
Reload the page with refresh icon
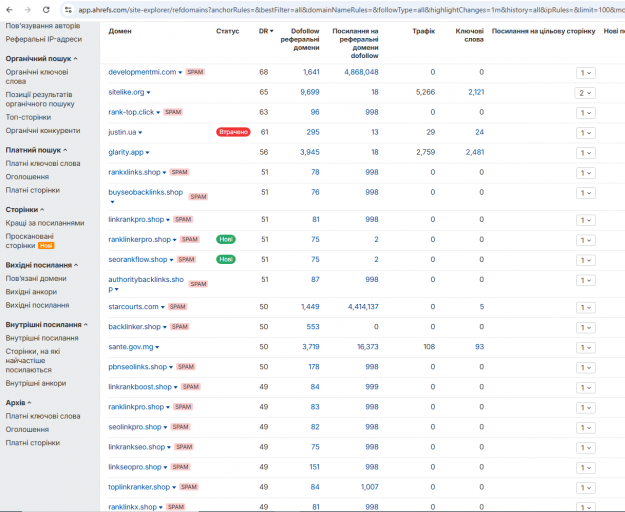(46, 10)
